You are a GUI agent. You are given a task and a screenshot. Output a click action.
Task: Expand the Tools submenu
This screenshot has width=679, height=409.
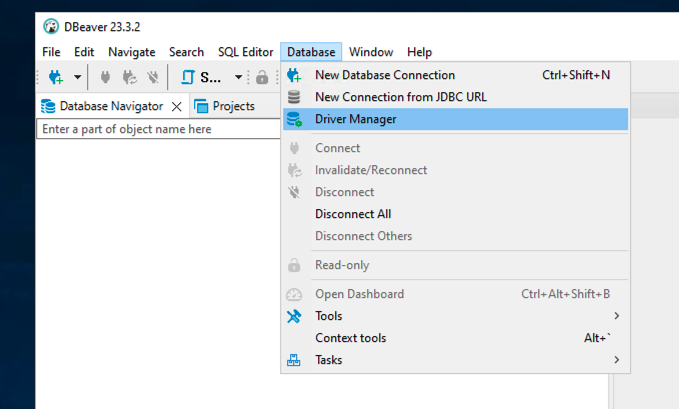tap(456, 316)
